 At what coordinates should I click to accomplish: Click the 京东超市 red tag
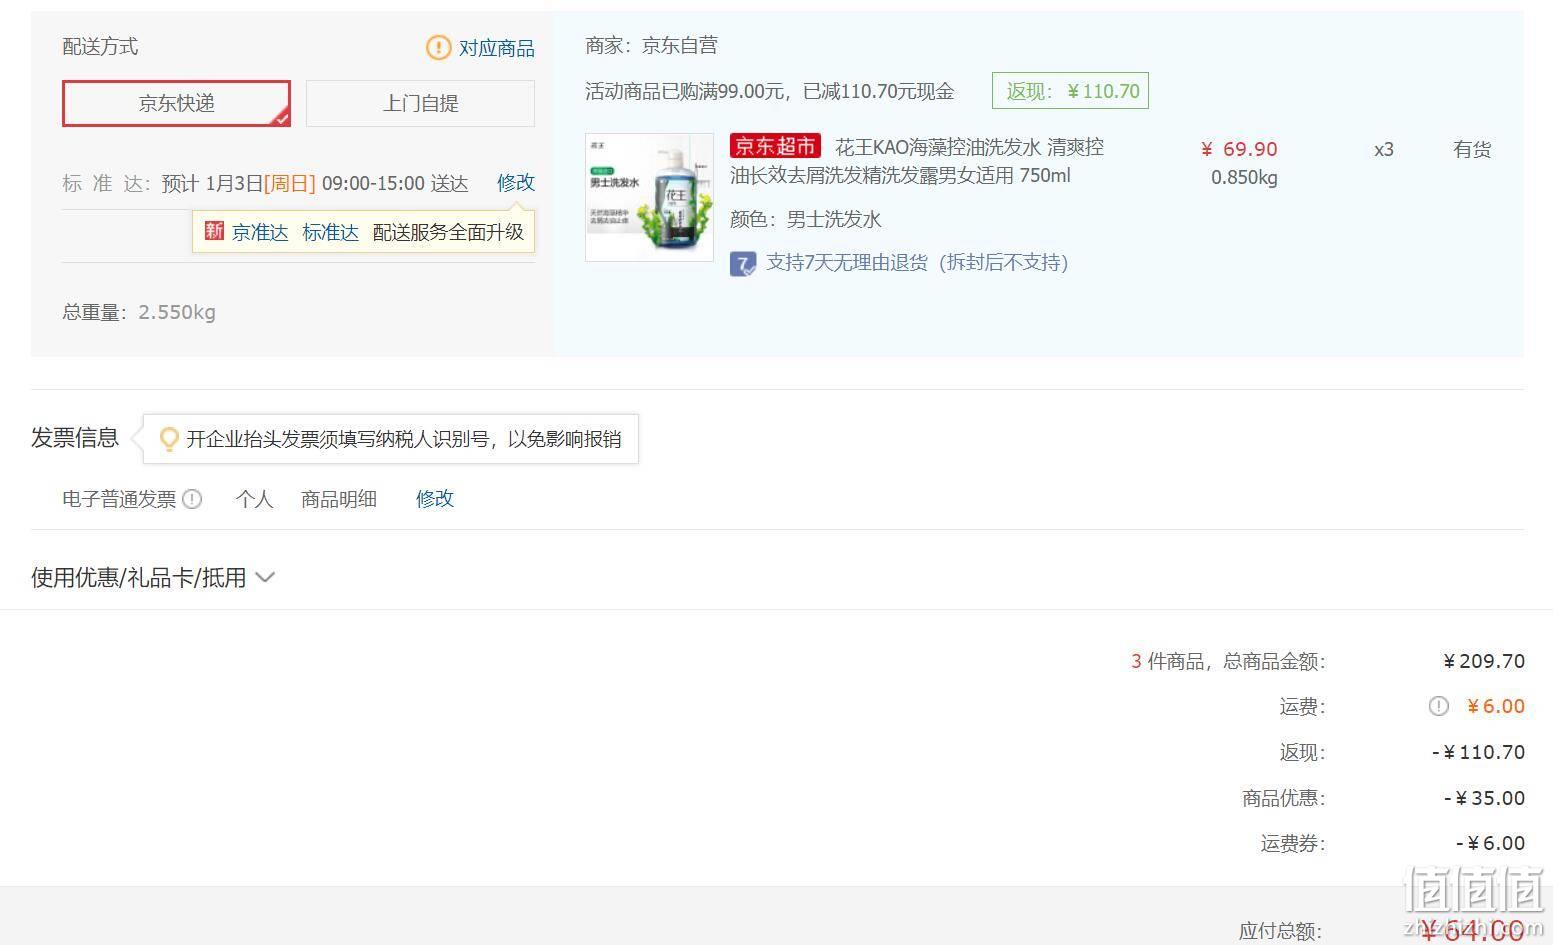(x=775, y=147)
